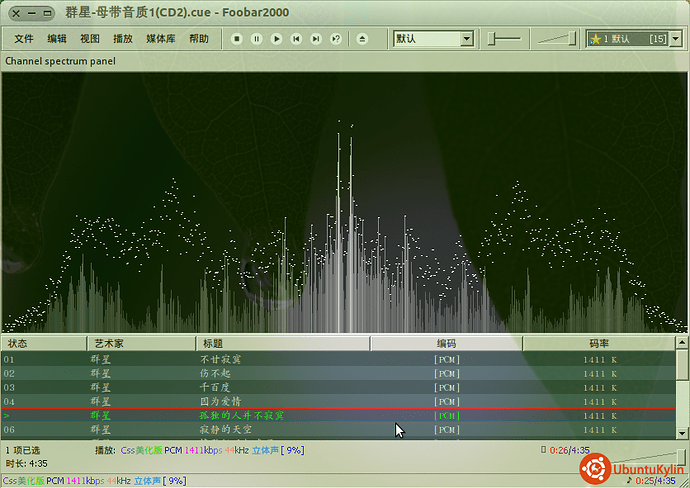Select track 03 千百度
Viewport: 690px width, 488px height.
pos(338,388)
